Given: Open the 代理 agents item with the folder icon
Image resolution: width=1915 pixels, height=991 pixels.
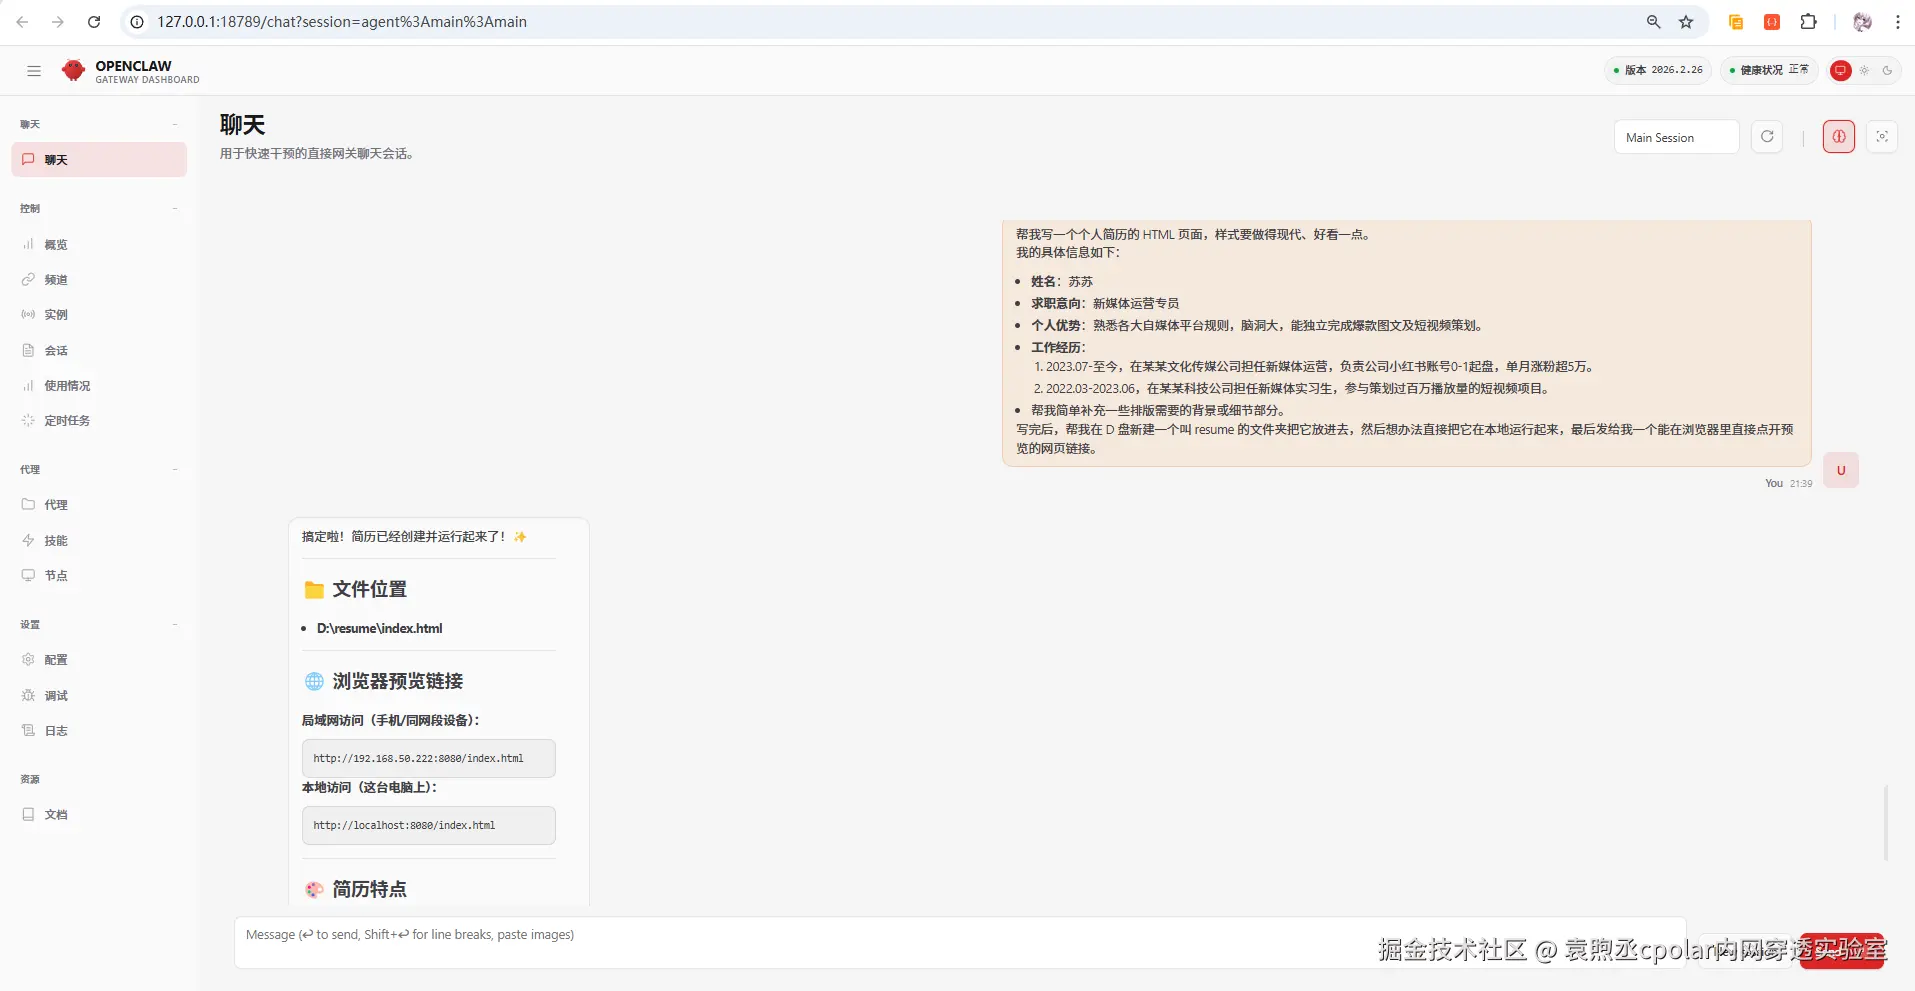Looking at the screenshot, I should [x=99, y=505].
